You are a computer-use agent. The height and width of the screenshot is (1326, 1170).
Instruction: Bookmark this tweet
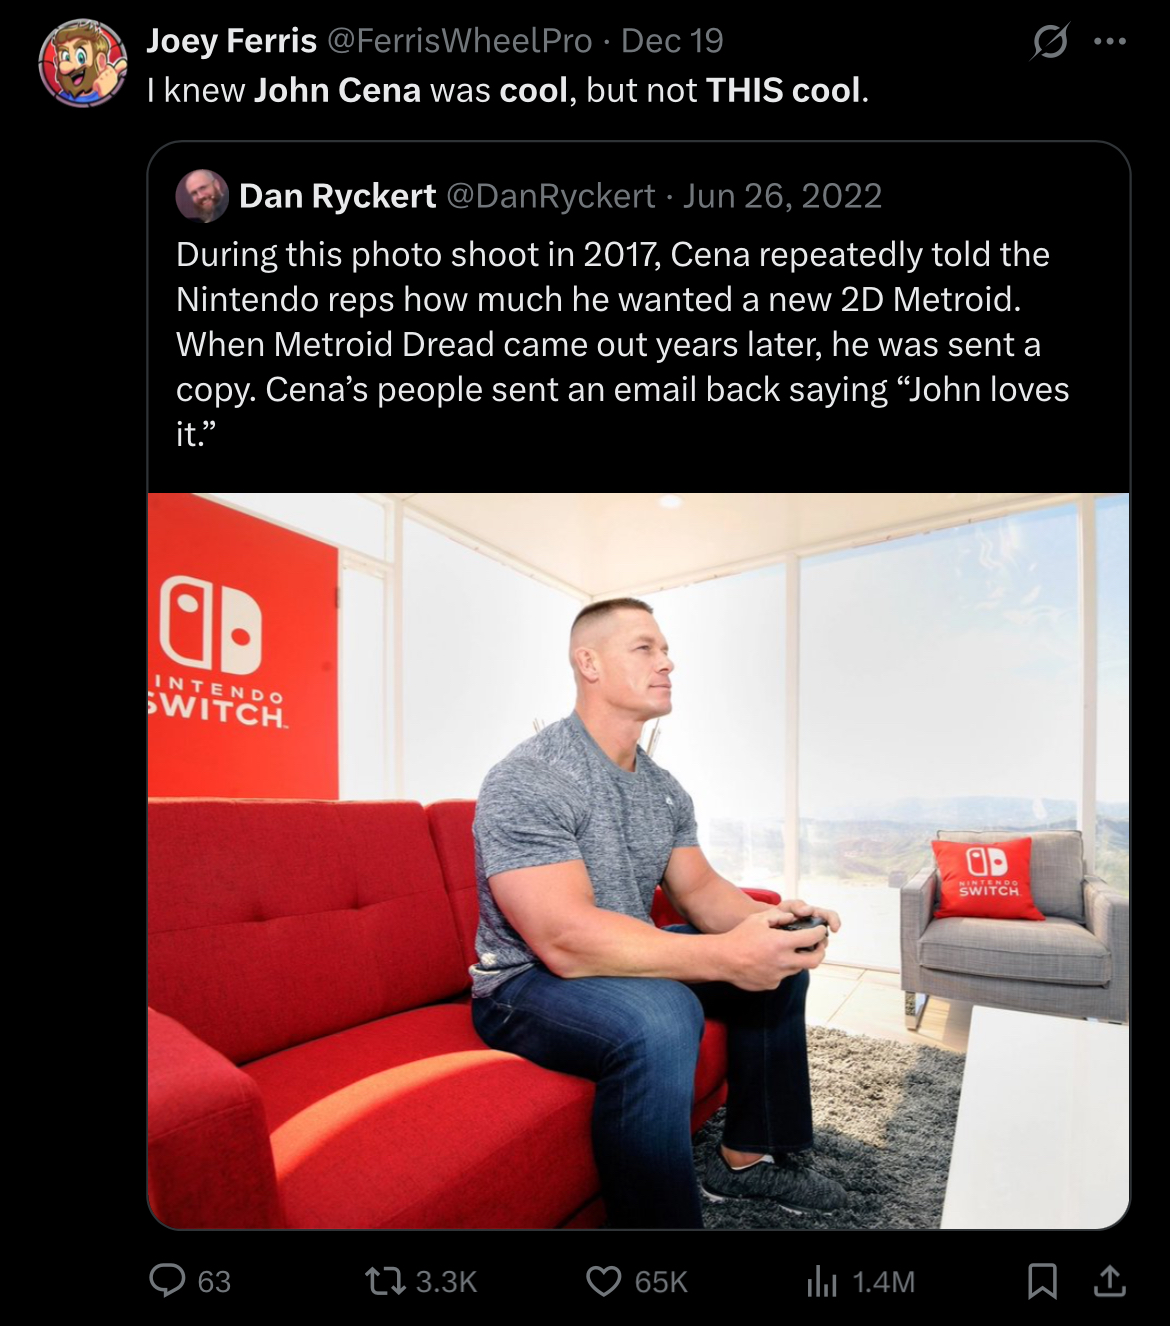[1042, 1281]
